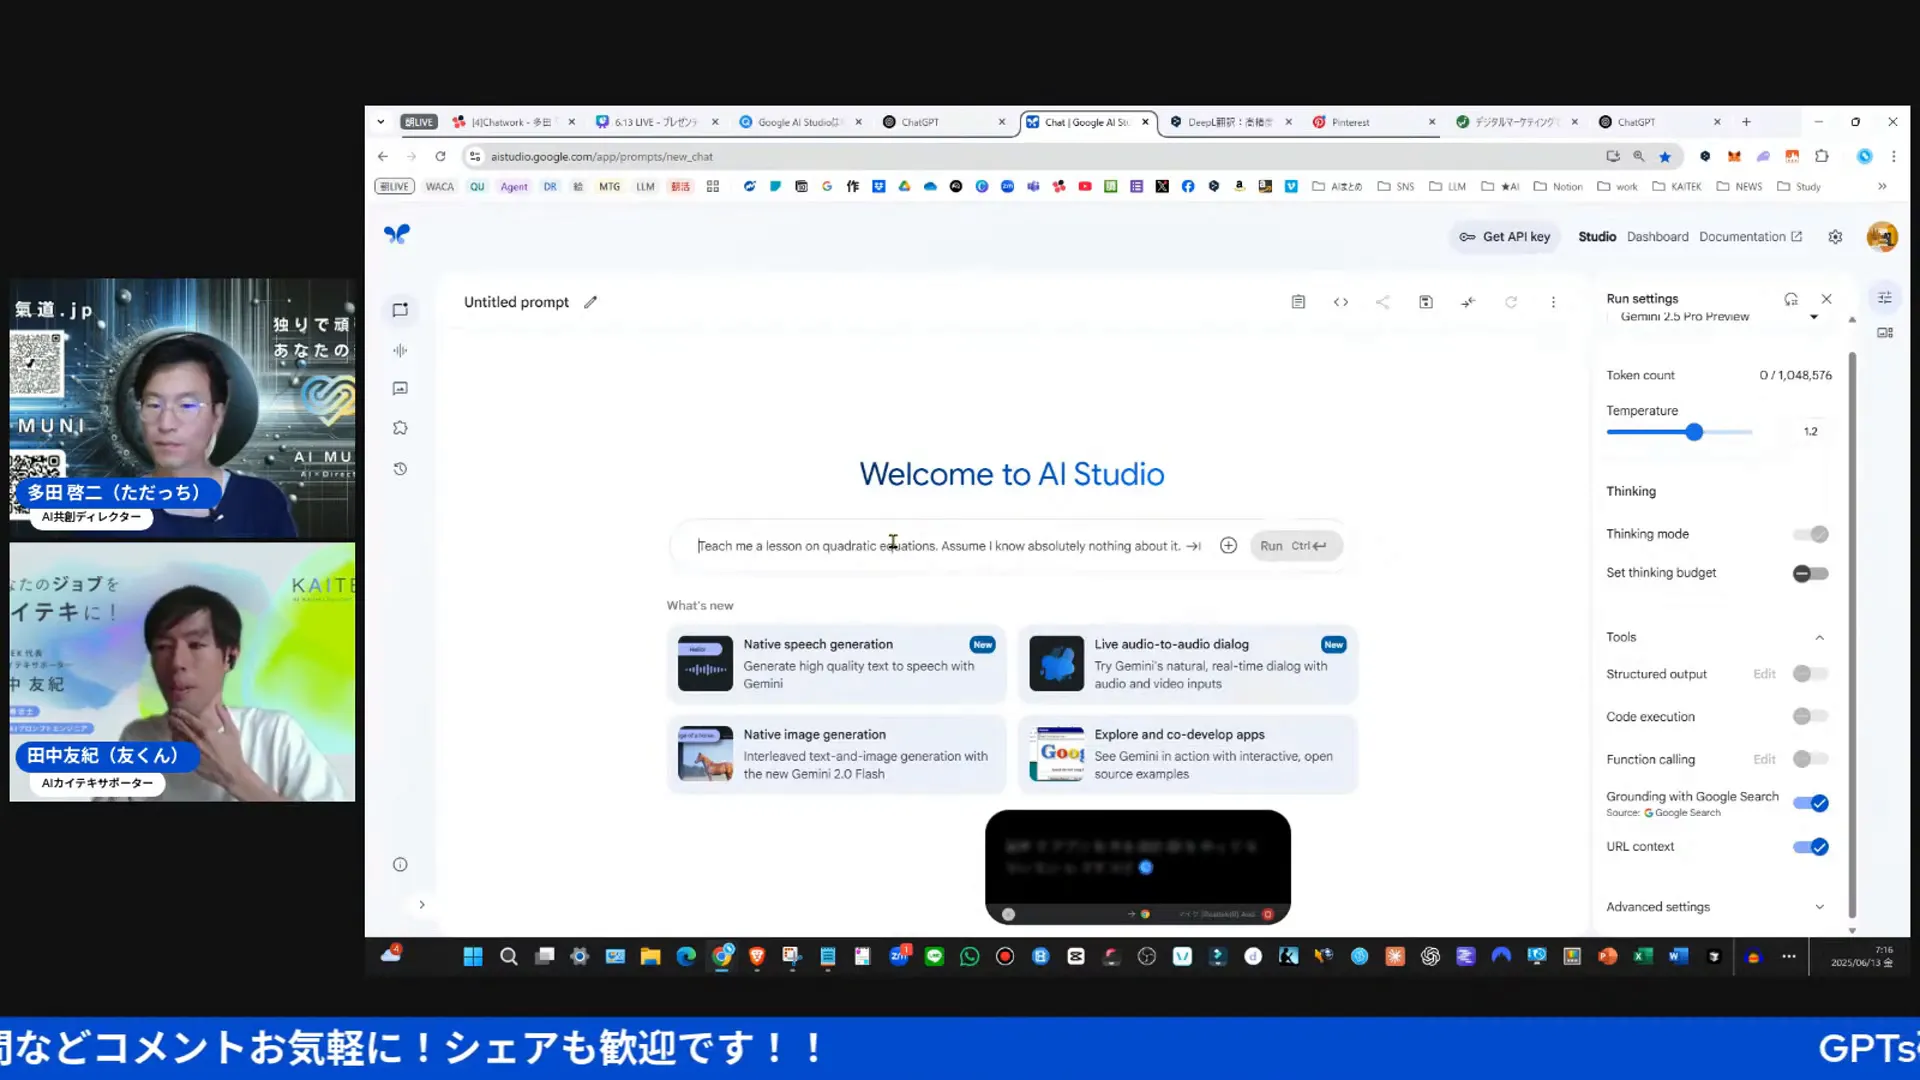Click the Temperature value field 1.2

[1811, 432]
